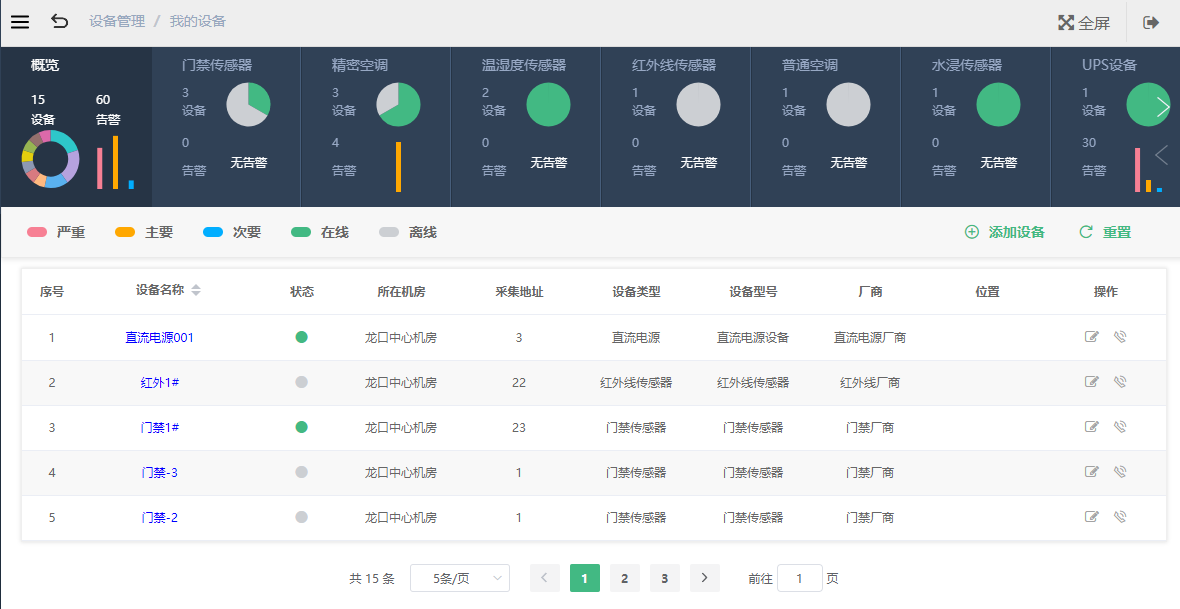Click the logout icon in the top bar

pos(1151,23)
